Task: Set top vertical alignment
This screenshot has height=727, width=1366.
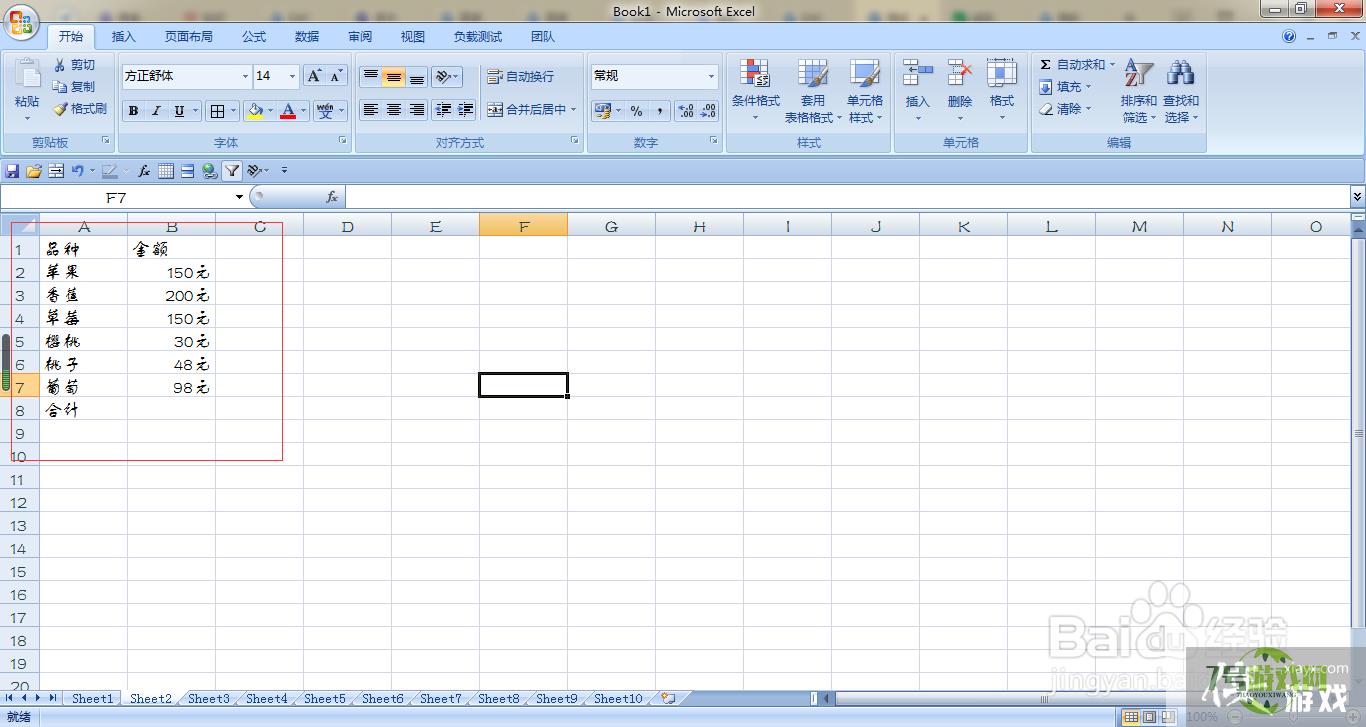Action: pos(370,76)
